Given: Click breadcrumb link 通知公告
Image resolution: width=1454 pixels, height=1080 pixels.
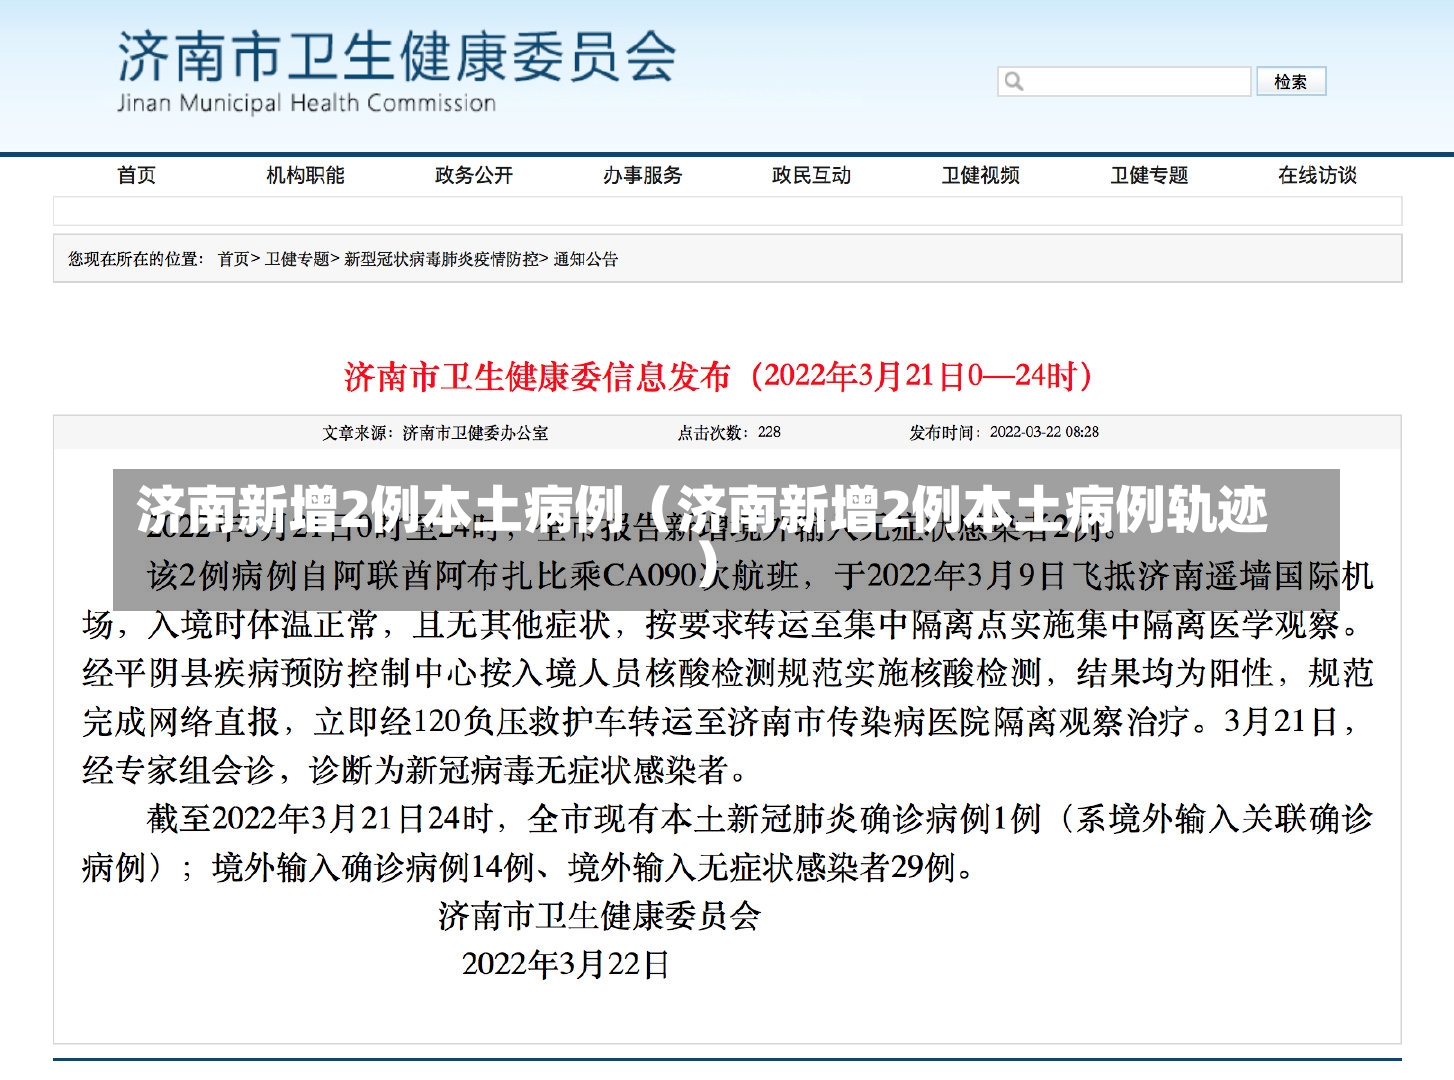Looking at the screenshot, I should pos(586,259).
